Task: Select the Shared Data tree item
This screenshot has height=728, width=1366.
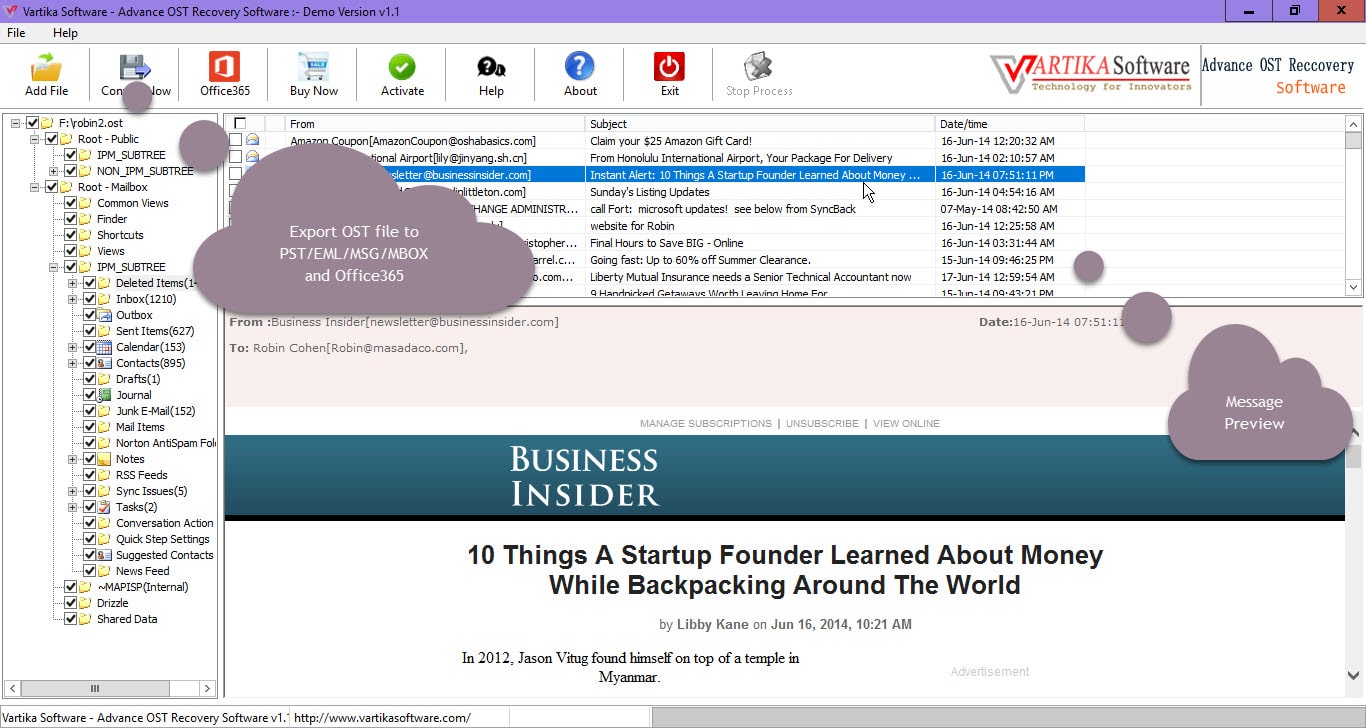Action: [x=127, y=619]
